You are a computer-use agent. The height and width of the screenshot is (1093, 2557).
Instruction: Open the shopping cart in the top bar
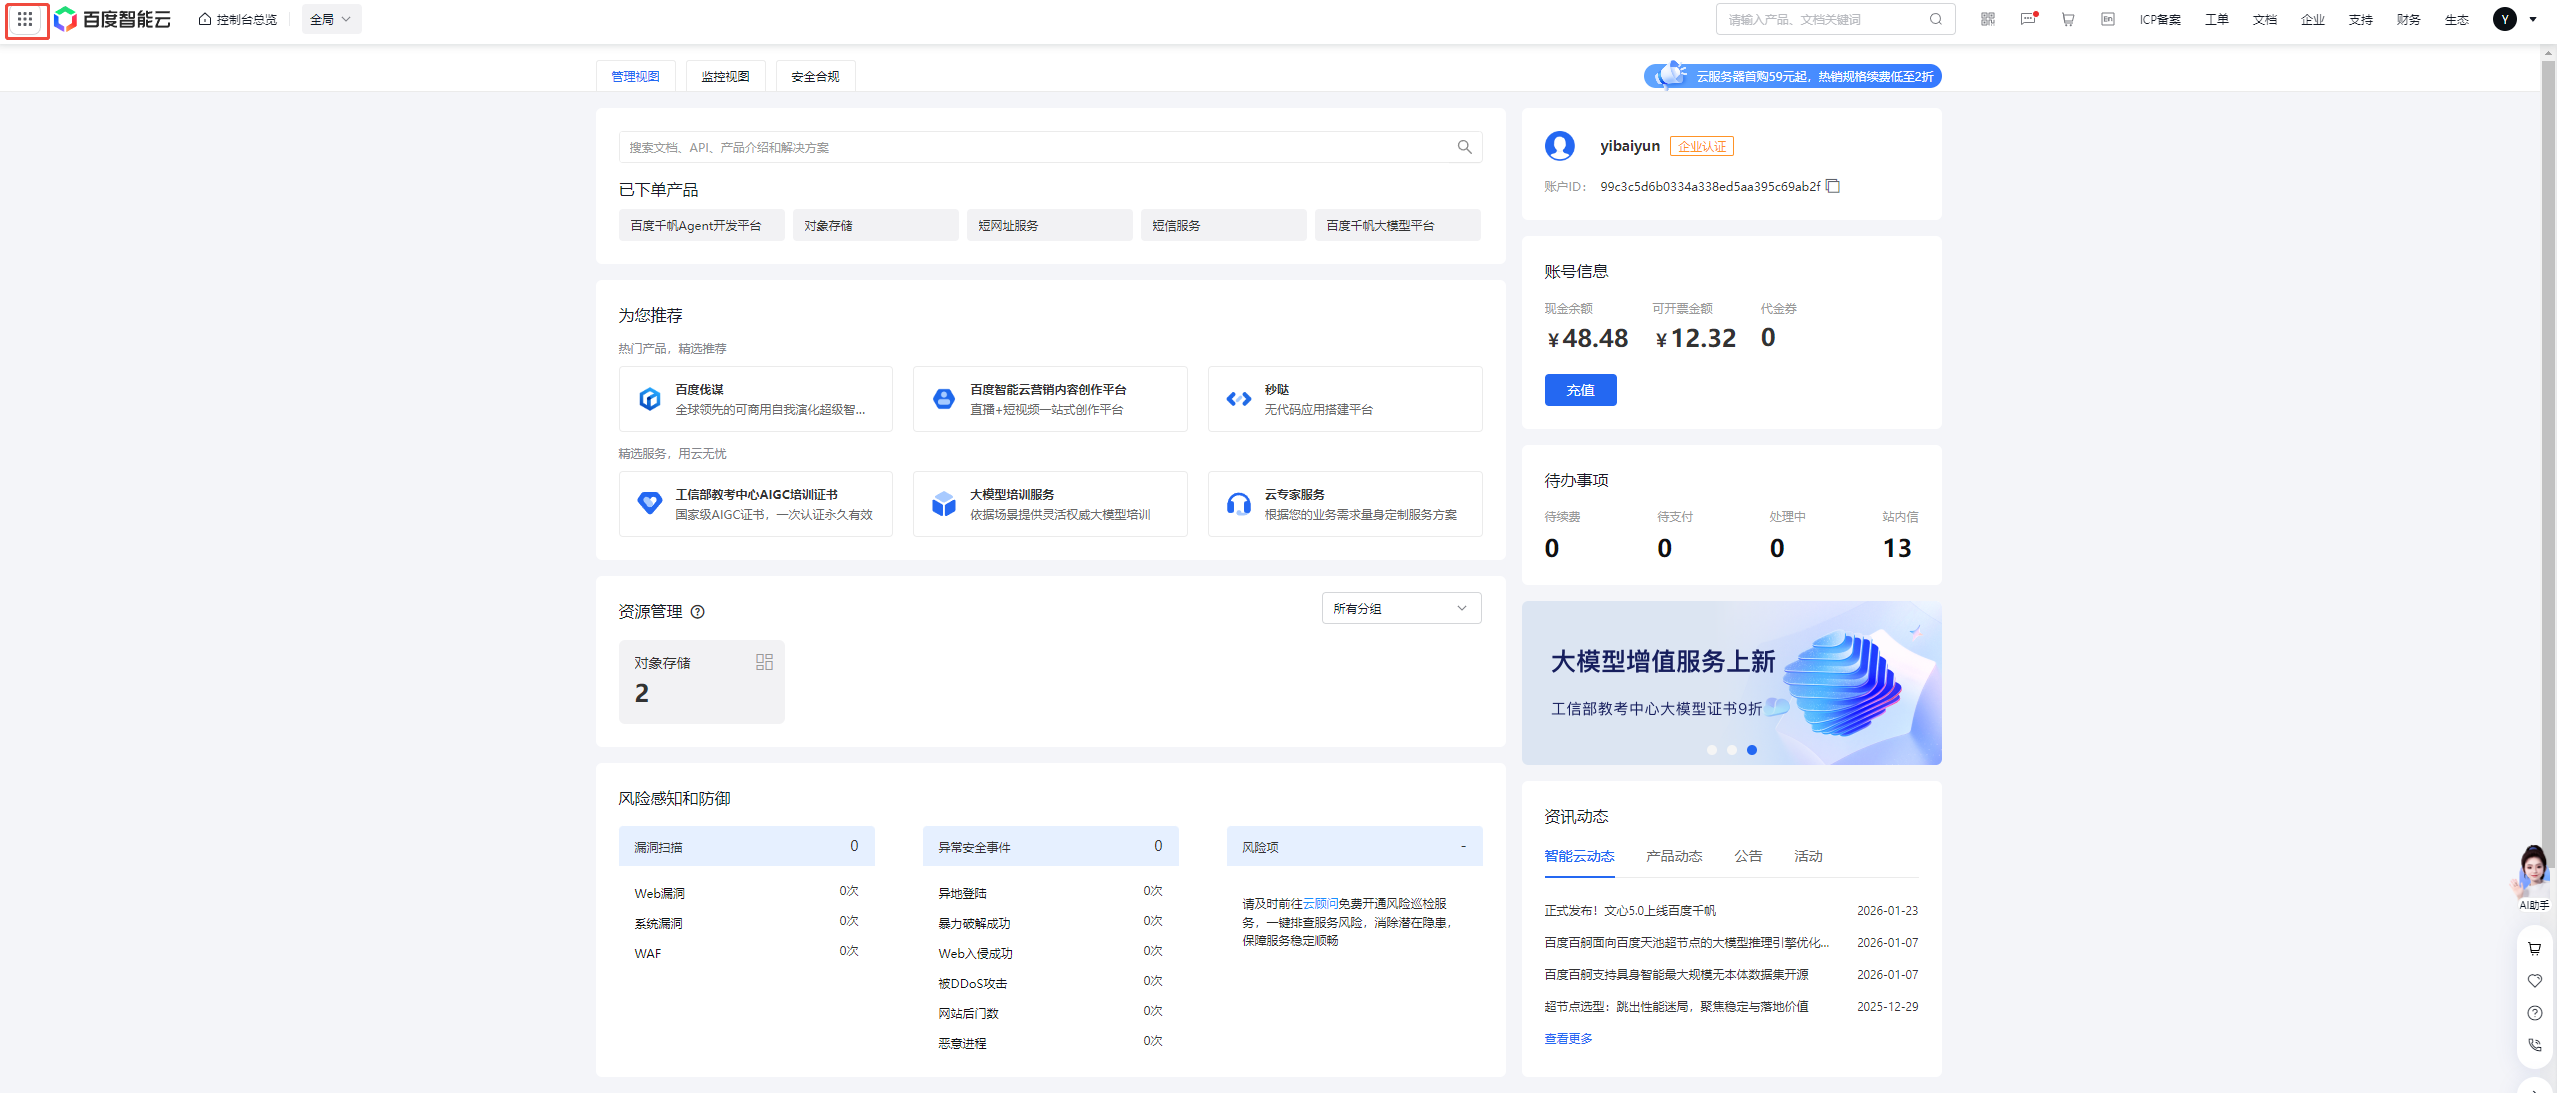[2068, 20]
